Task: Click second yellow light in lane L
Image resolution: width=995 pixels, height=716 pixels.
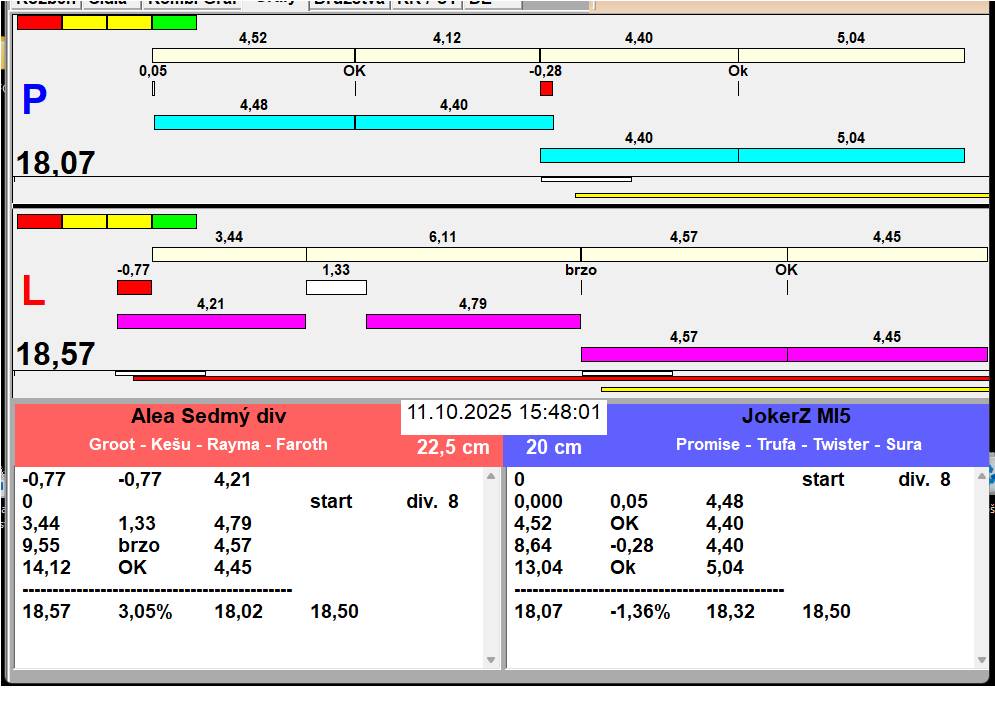Action: tap(129, 222)
